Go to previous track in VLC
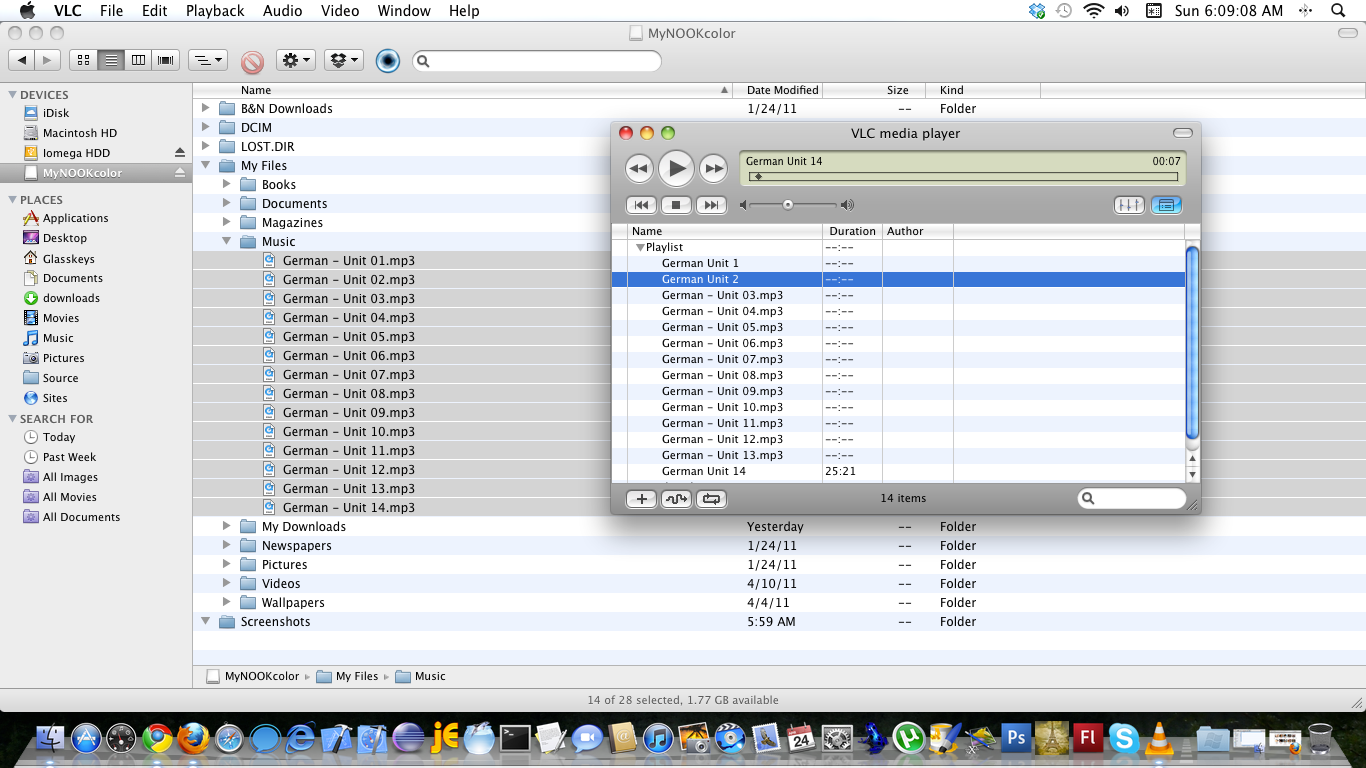This screenshot has height=768, width=1366. coord(641,205)
